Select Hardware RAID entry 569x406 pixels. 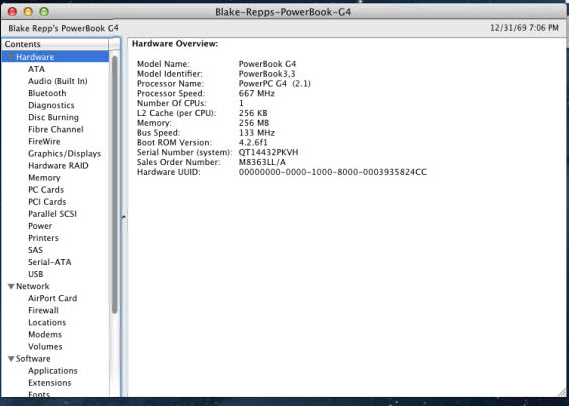[x=58, y=165]
